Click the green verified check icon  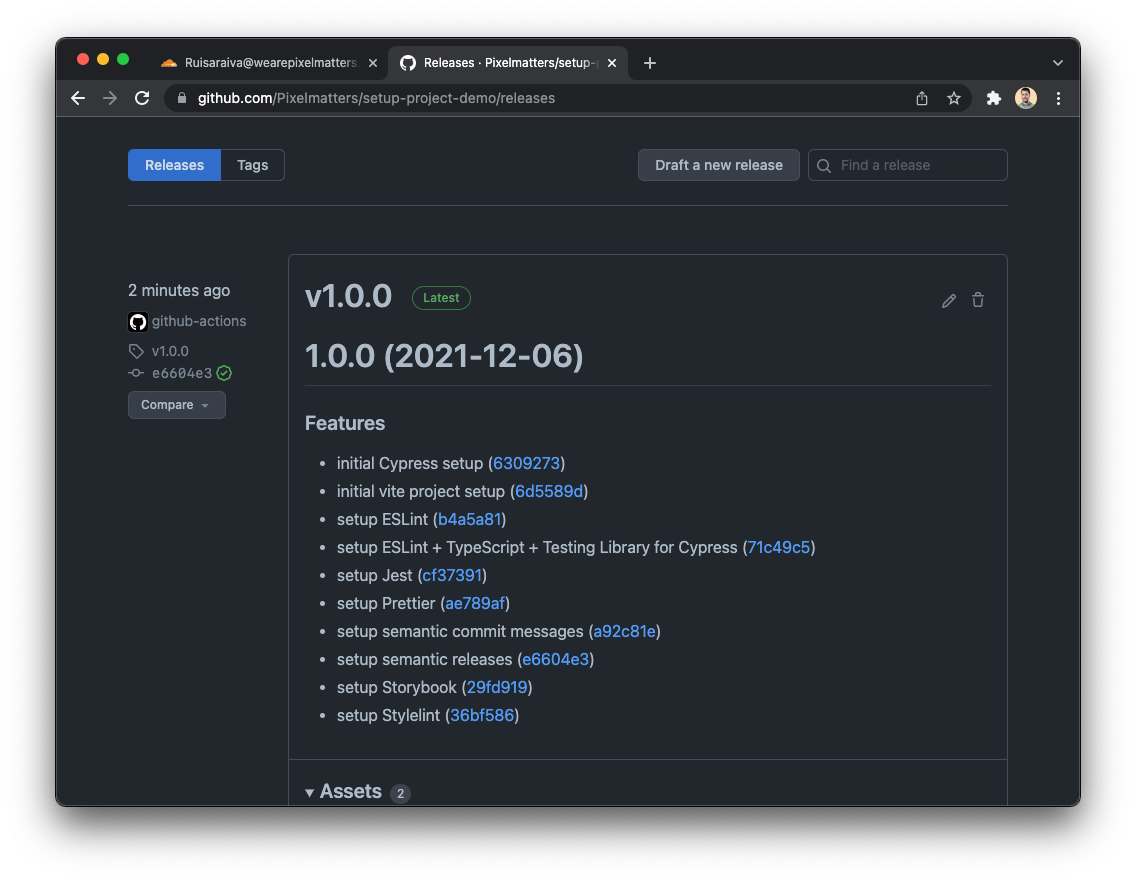(x=225, y=373)
